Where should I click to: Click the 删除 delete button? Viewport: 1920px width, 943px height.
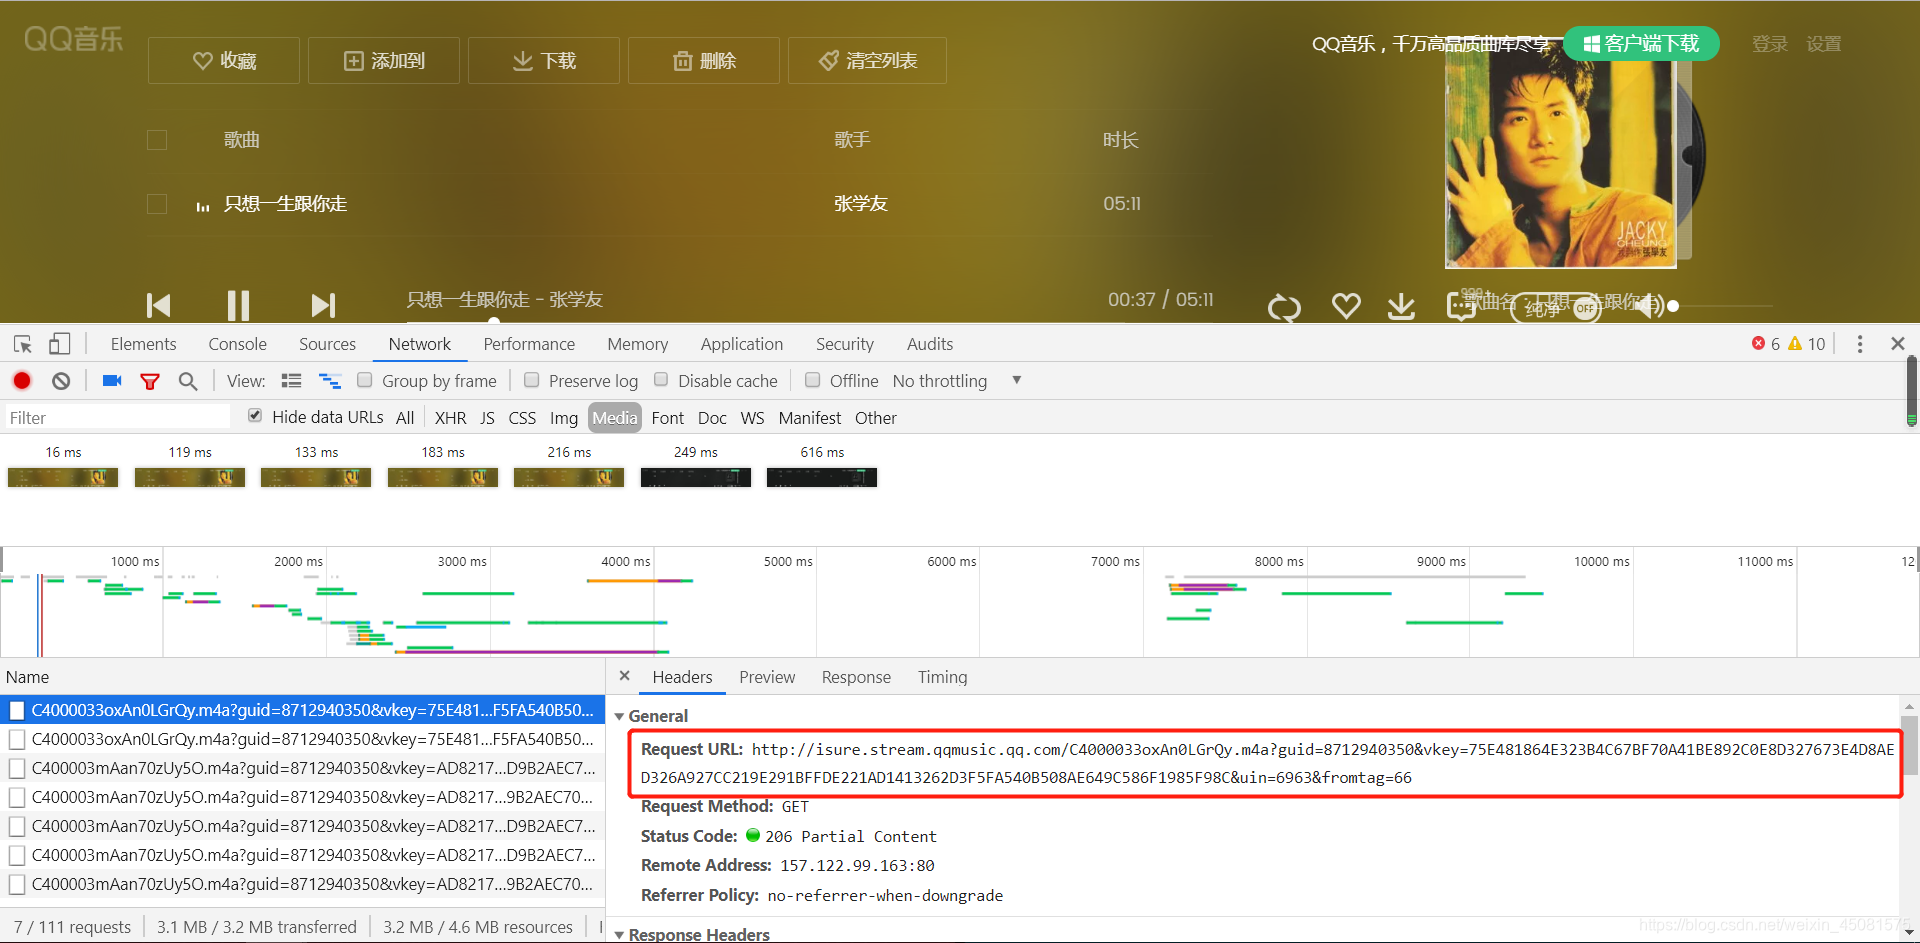(704, 61)
